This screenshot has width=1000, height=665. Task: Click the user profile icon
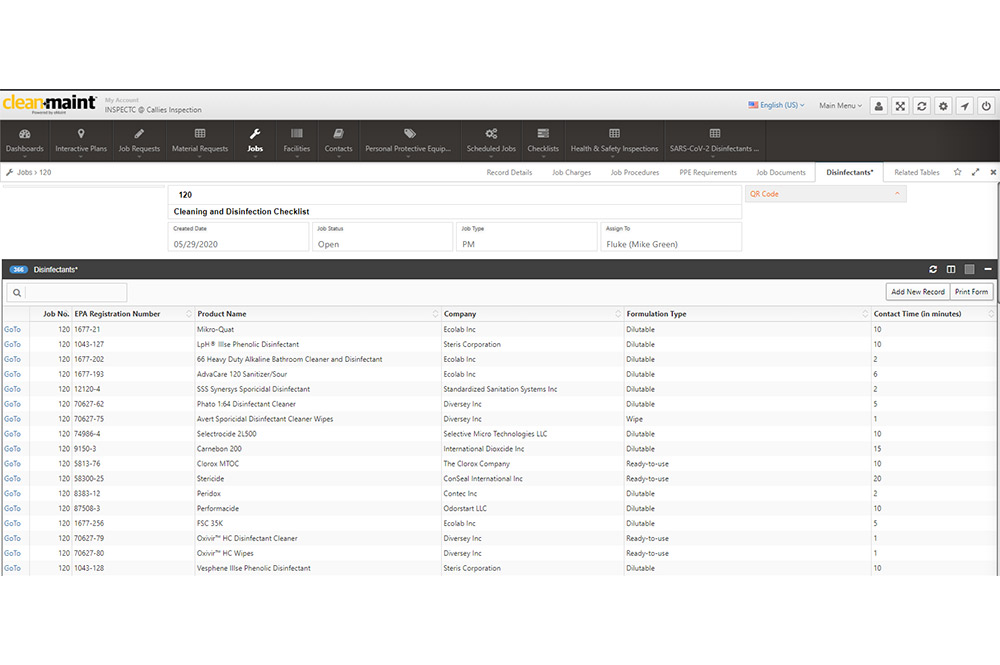(x=879, y=106)
